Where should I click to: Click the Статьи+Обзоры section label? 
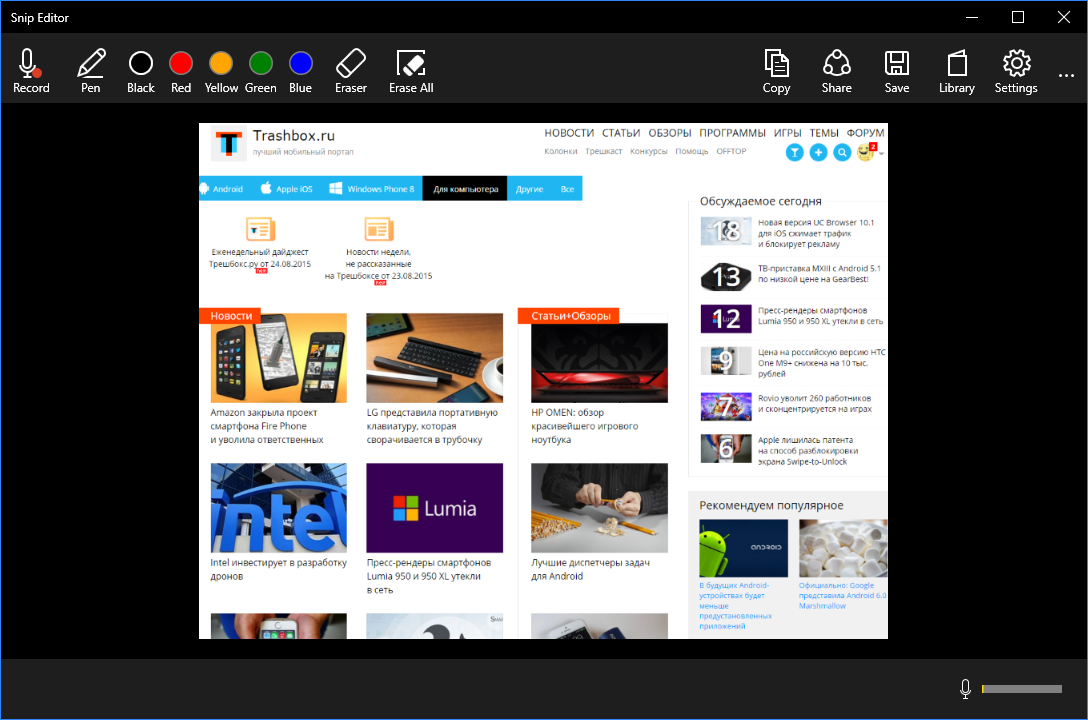(570, 316)
